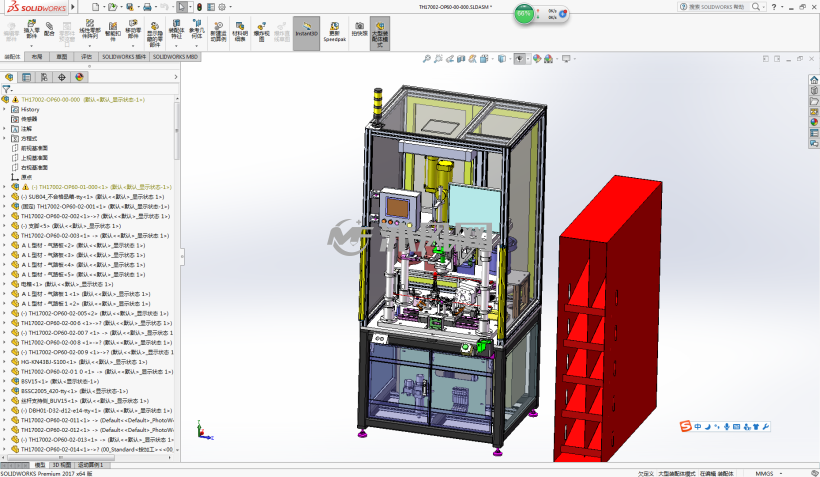
Task: Click the Mate paperclip tool
Action: click(49, 29)
